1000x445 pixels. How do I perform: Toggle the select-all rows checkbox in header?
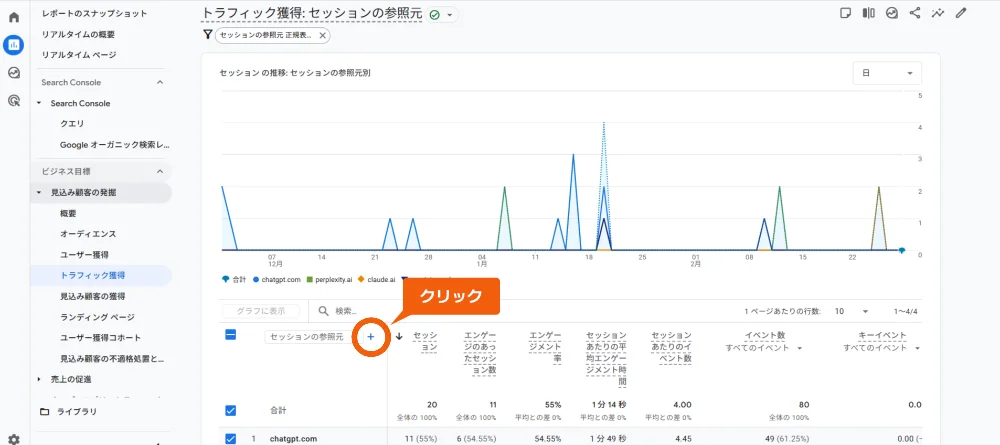pos(231,336)
